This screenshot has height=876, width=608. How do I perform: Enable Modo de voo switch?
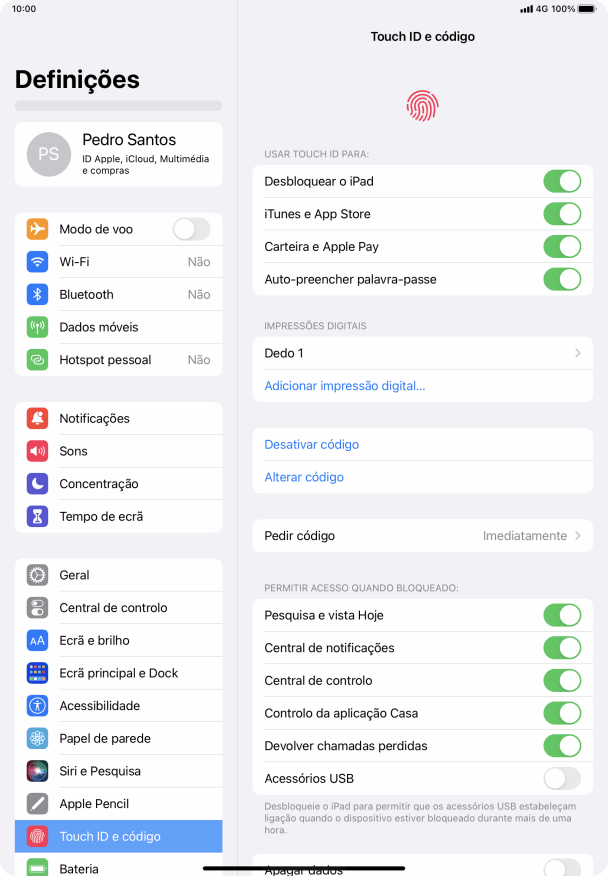(192, 229)
